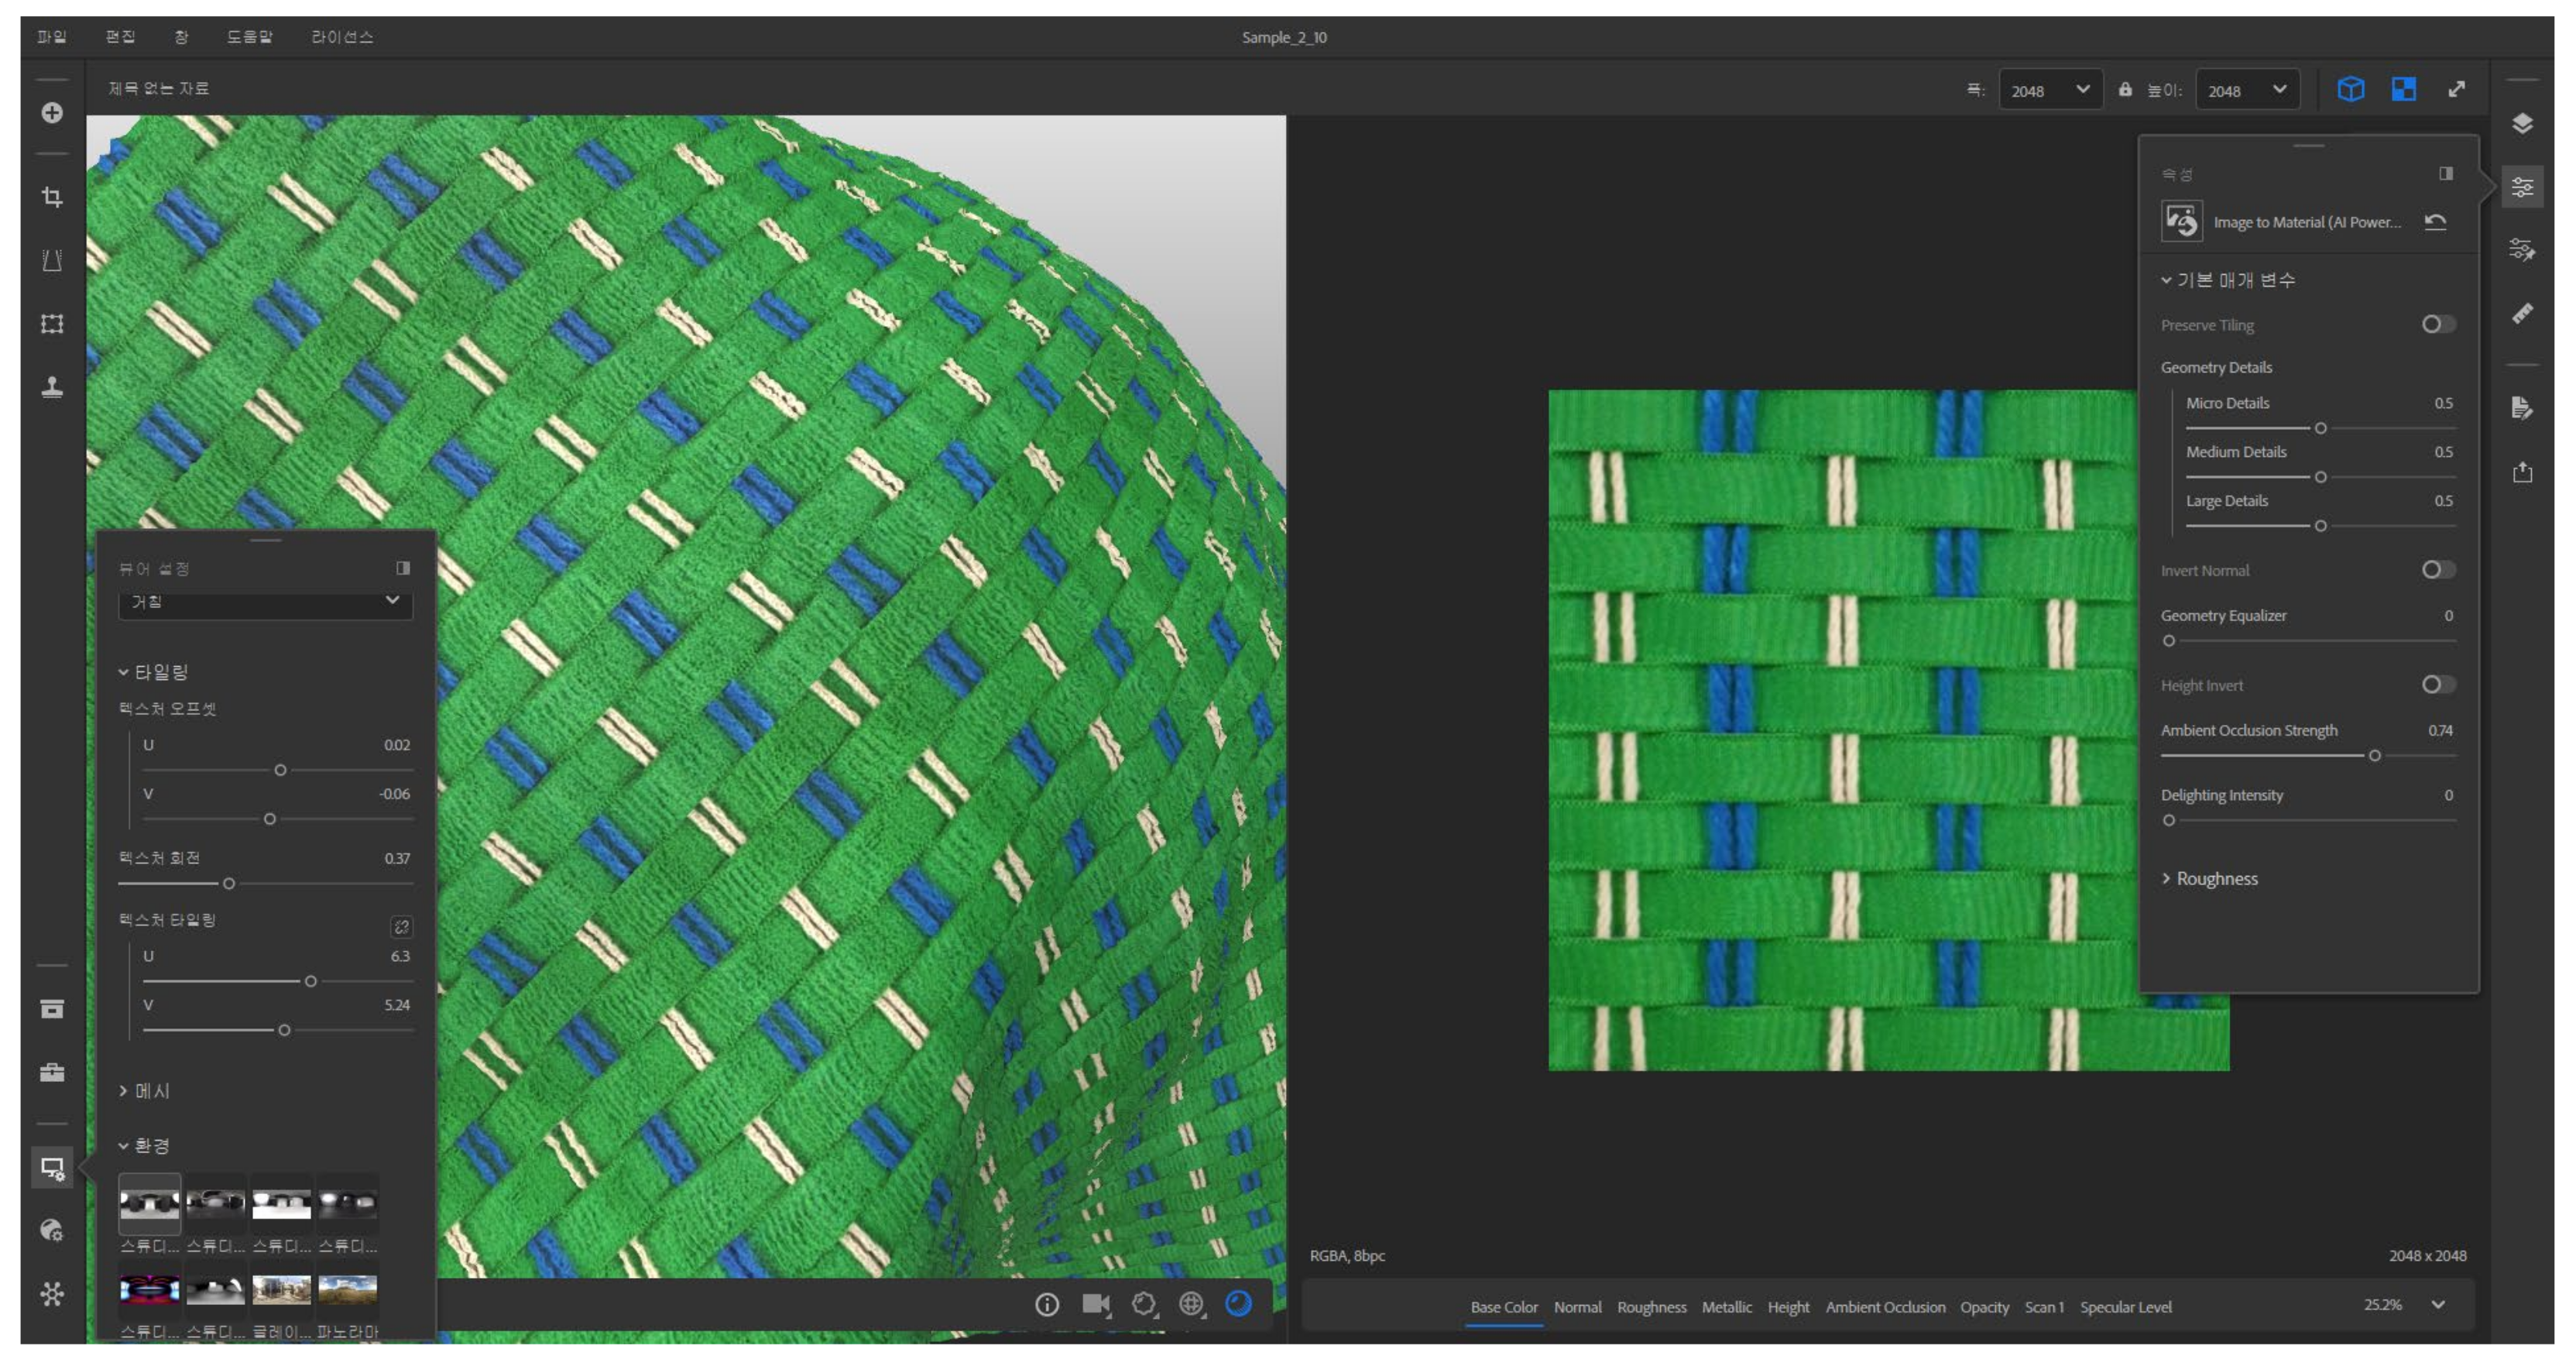The width and height of the screenshot is (2576, 1363).
Task: Click the 3D view cube icon
Action: click(2350, 89)
